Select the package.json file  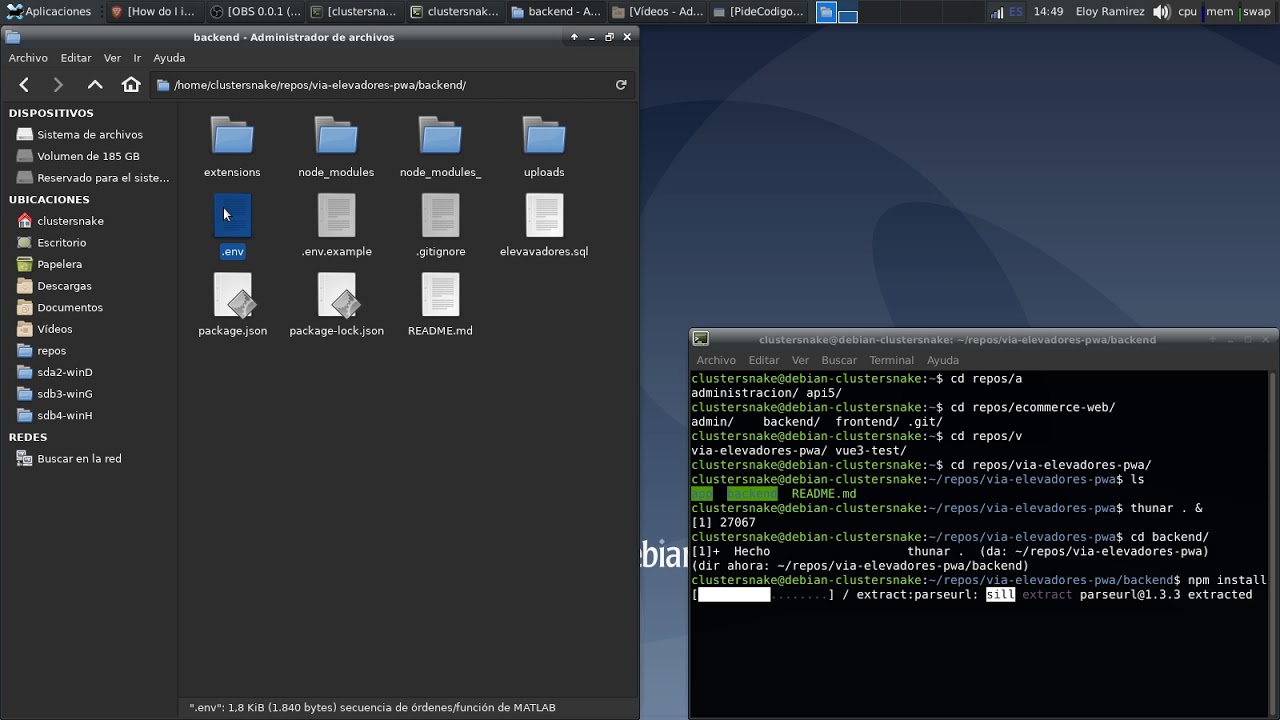pos(232,304)
